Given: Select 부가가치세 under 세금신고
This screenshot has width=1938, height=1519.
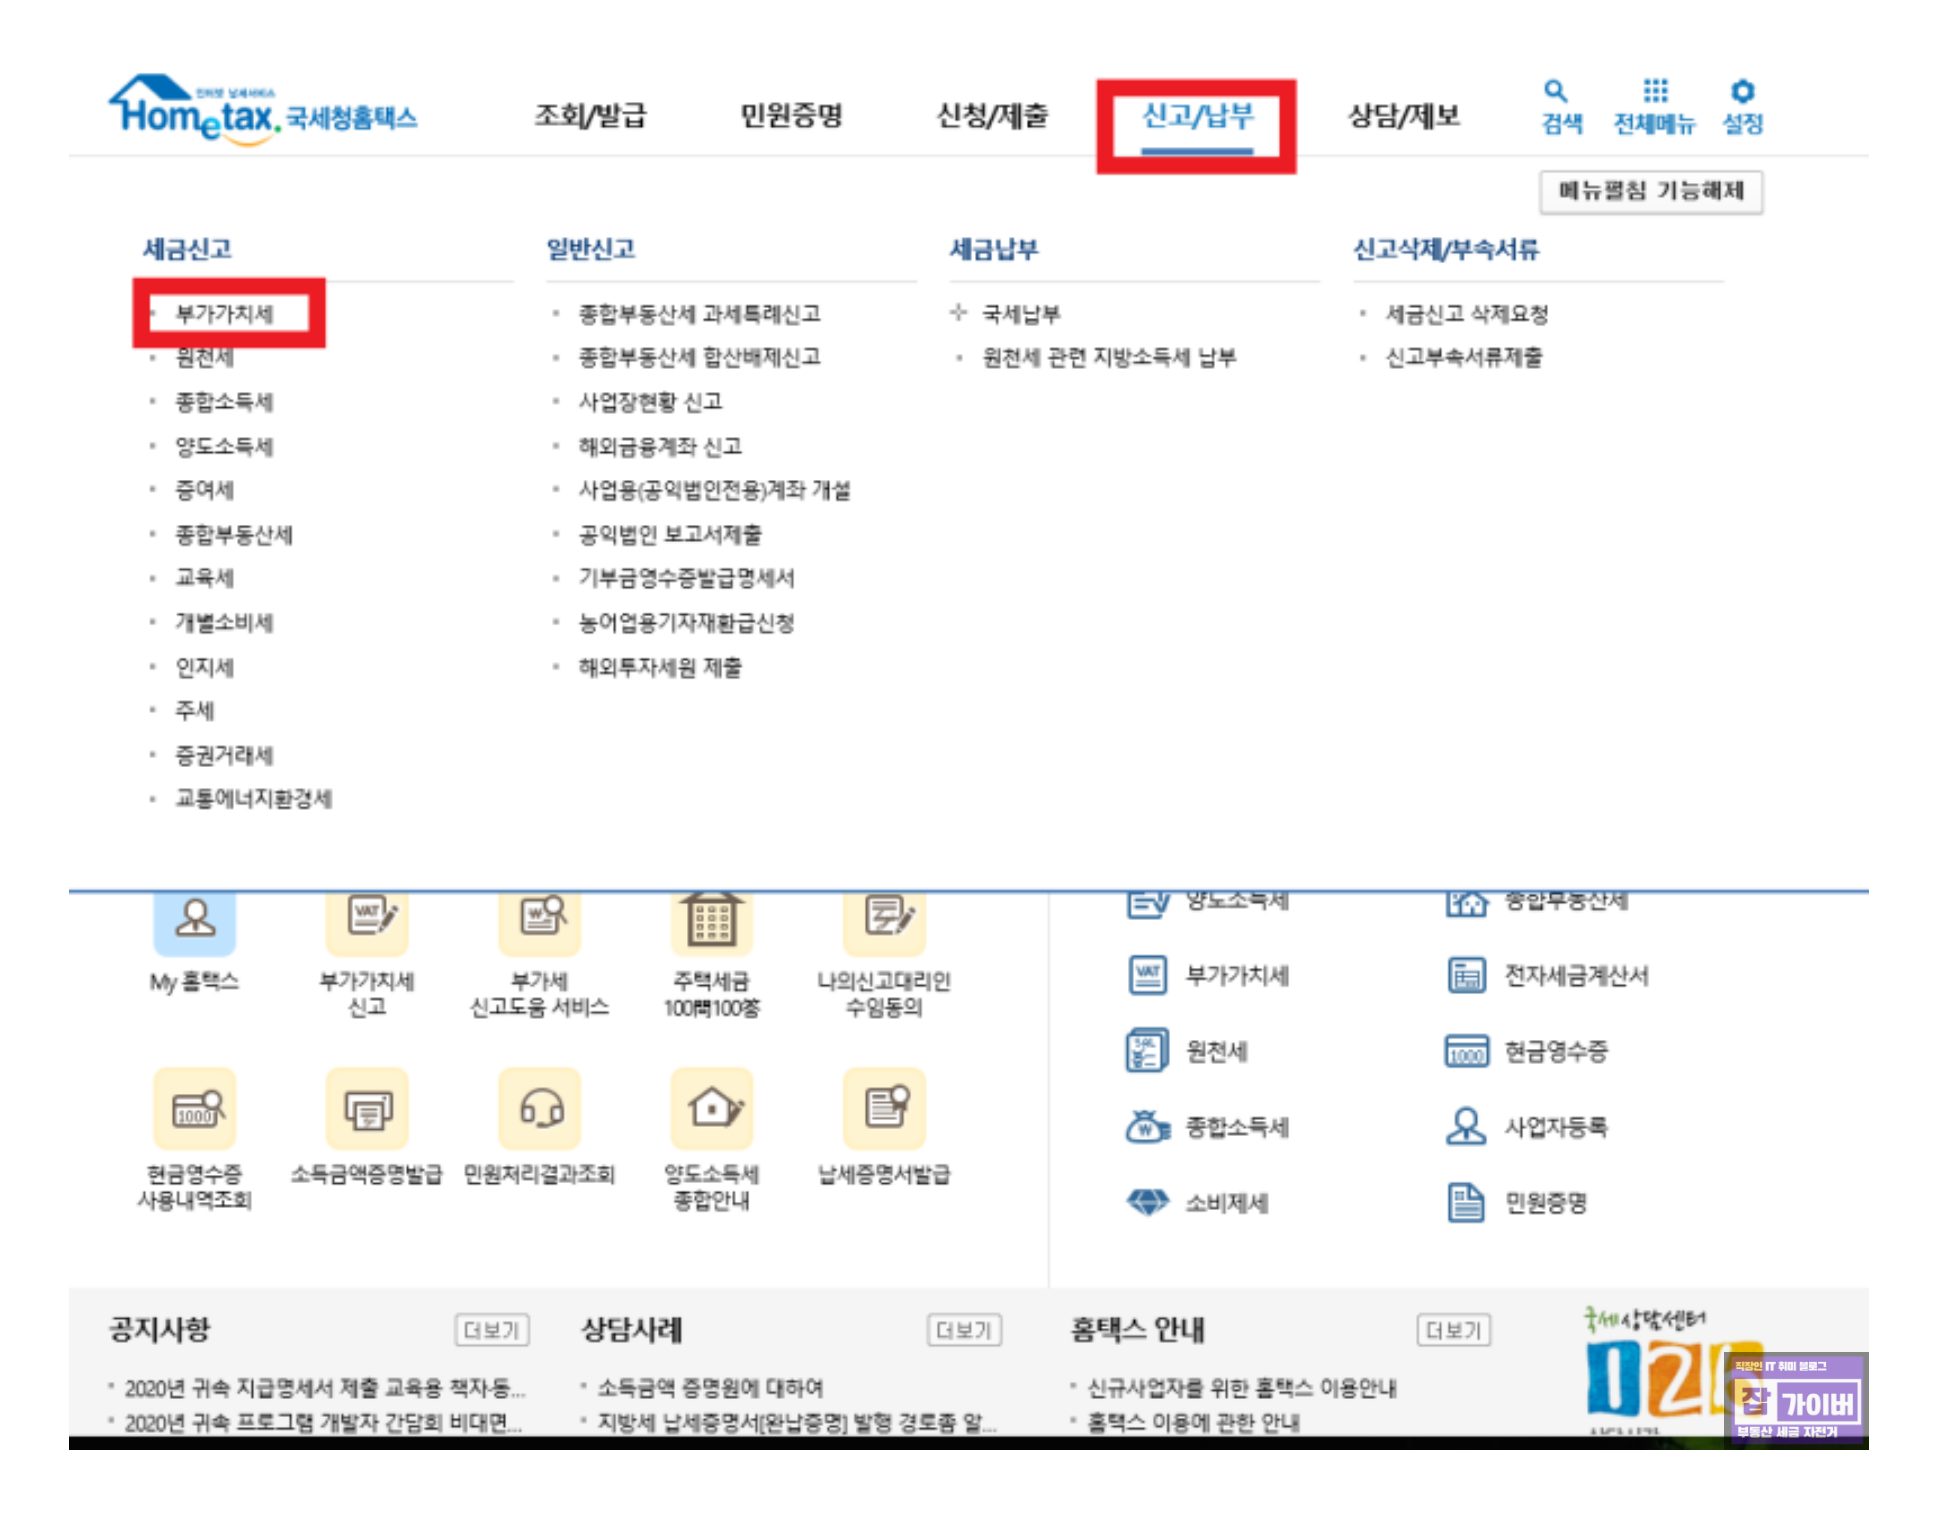Looking at the screenshot, I should pyautogui.click(x=224, y=314).
